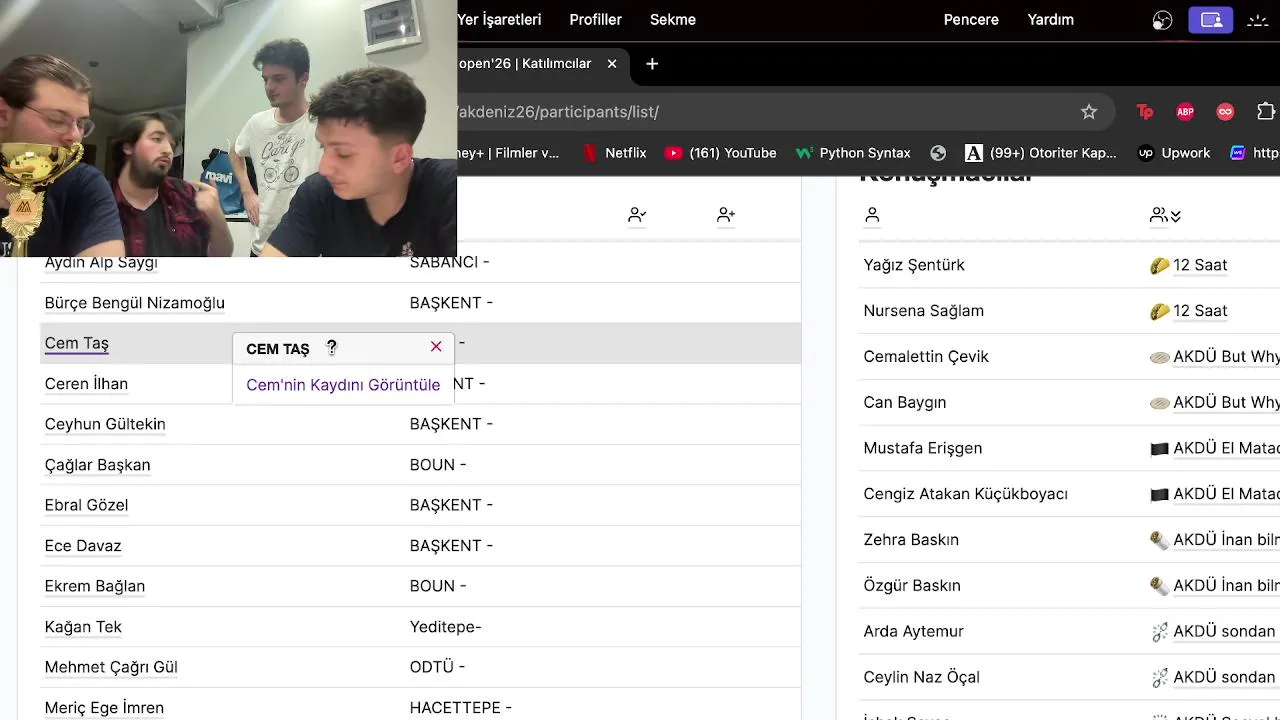Click participant Meriç Ege İmren
The image size is (1280, 720).
[x=104, y=708]
